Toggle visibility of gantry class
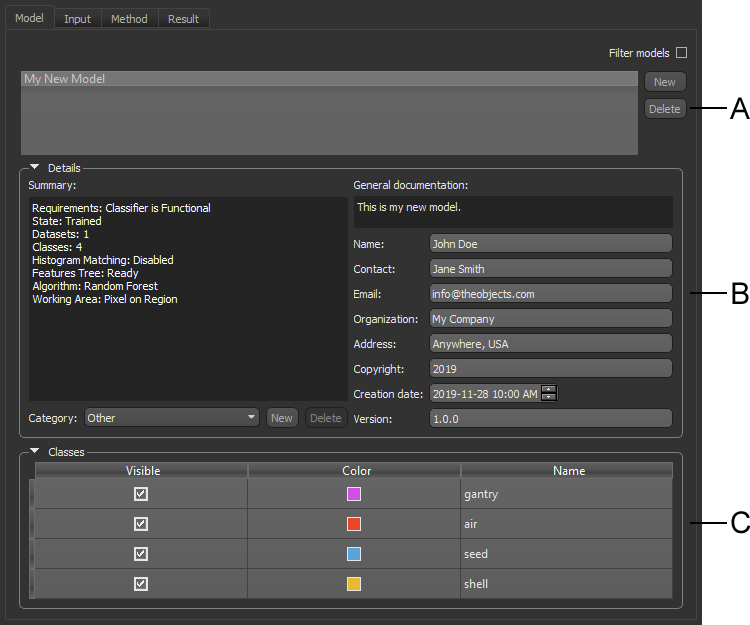The width and height of the screenshot is (750, 625). click(x=141, y=494)
